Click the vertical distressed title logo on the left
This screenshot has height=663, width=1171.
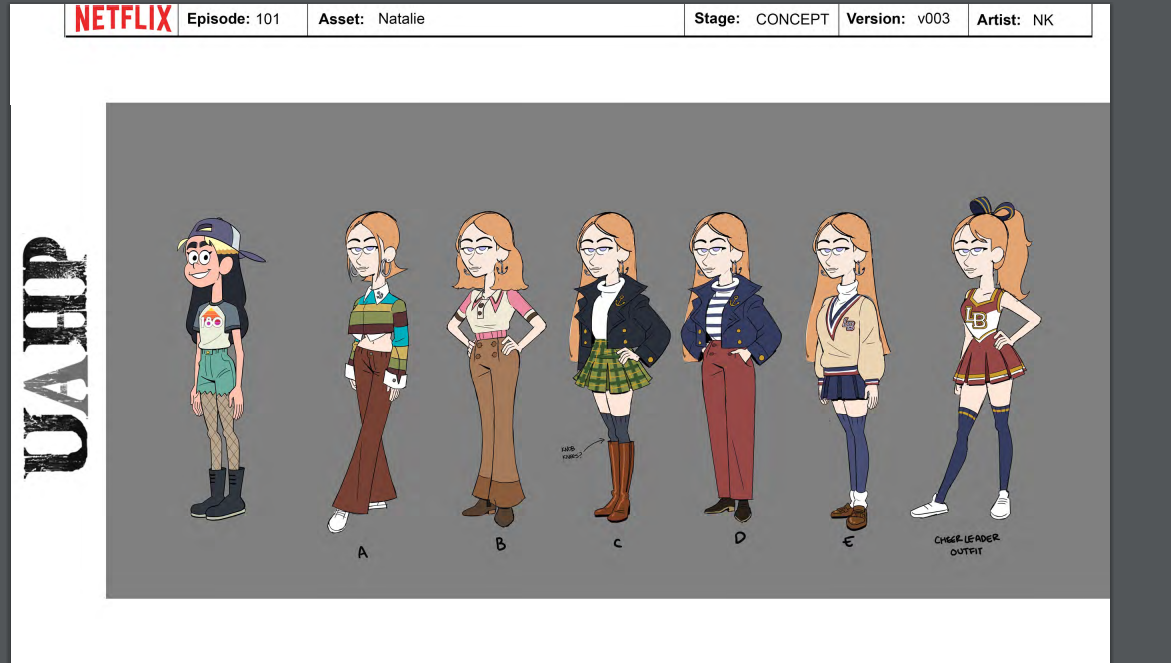click(55, 357)
